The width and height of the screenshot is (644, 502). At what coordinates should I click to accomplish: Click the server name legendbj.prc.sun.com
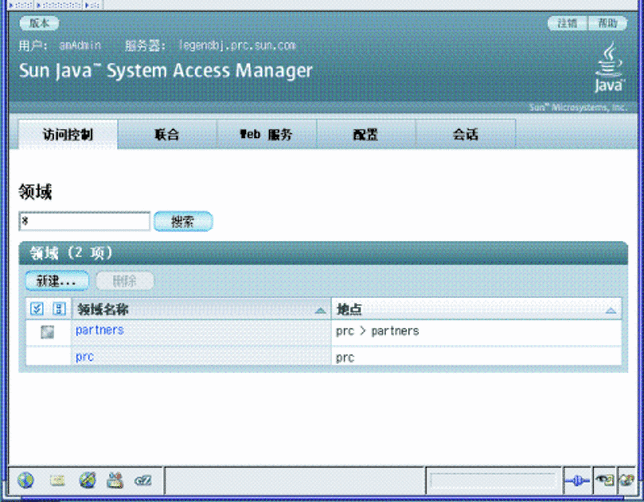pyautogui.click(x=237, y=45)
